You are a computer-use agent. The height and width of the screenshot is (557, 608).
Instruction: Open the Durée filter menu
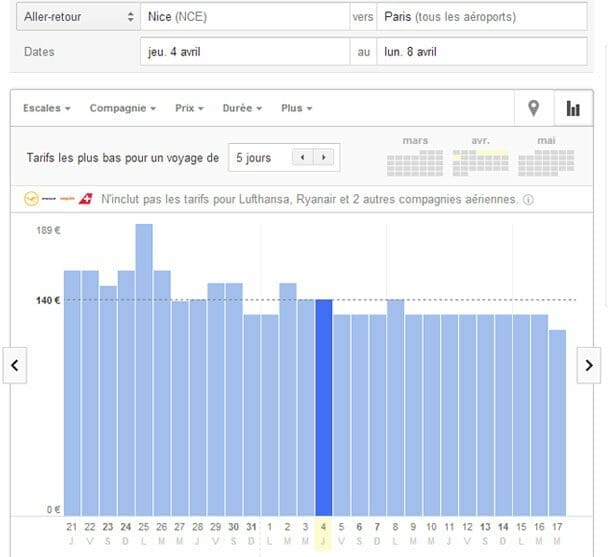click(244, 108)
